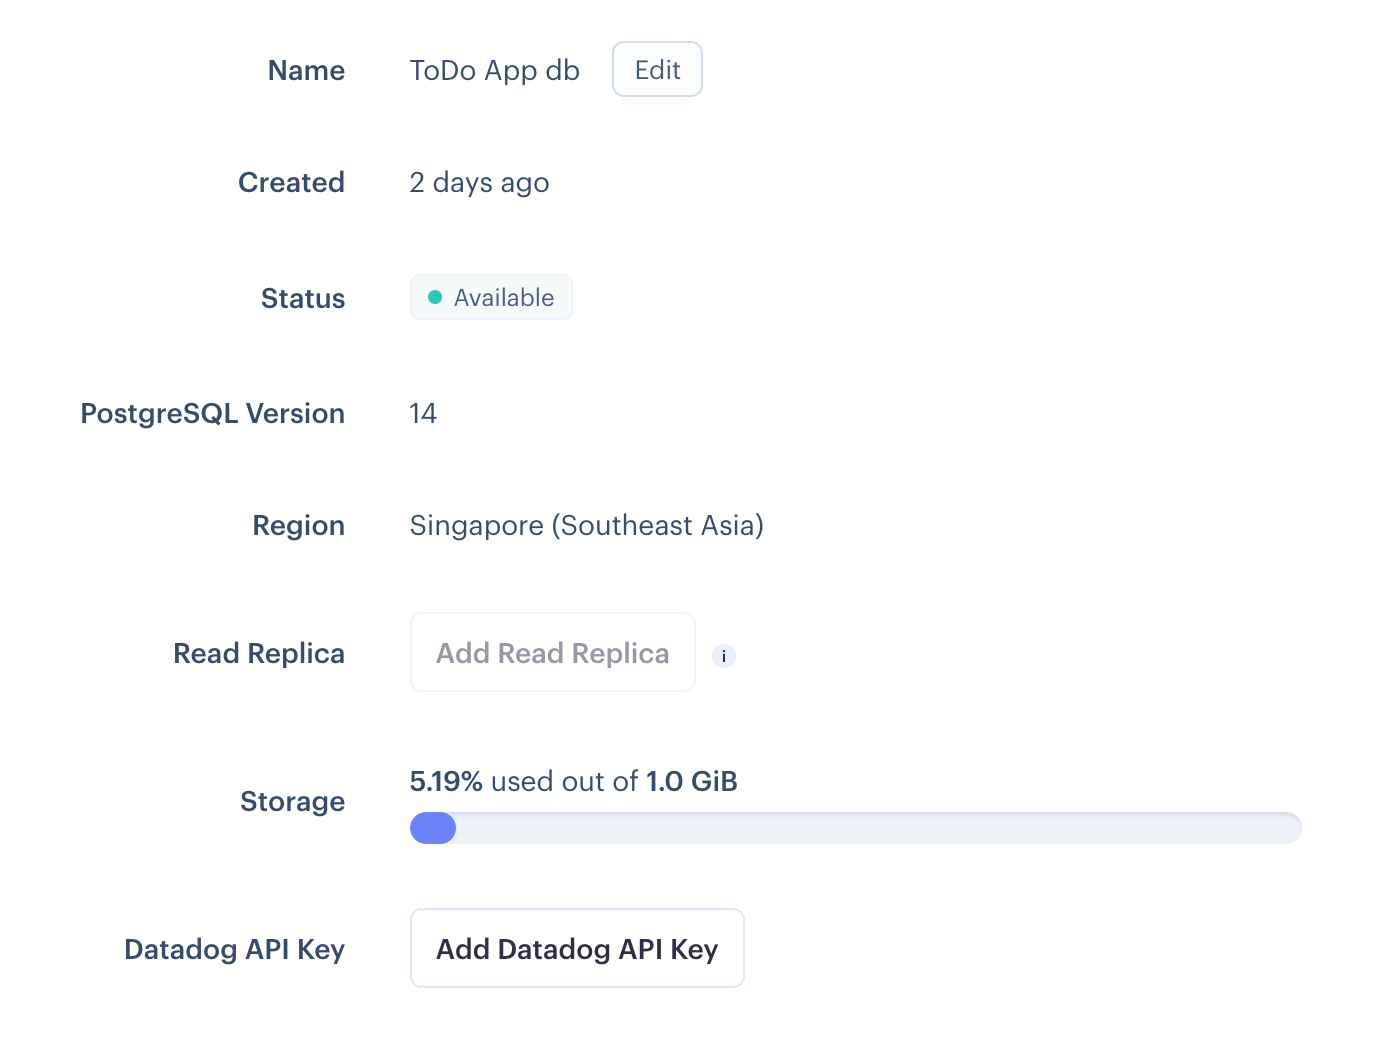Screen dimensions: 1387x1037
Task: Click the '5.19% used out of 1.0 GiB' text
Action: 573,782
